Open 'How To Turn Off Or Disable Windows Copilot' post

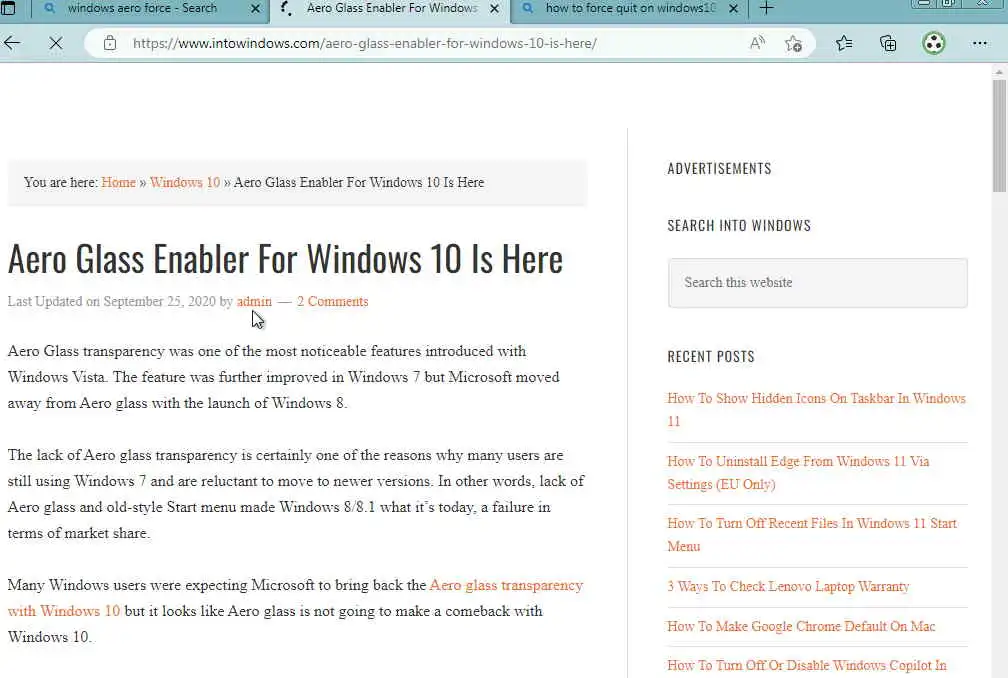[807, 666]
